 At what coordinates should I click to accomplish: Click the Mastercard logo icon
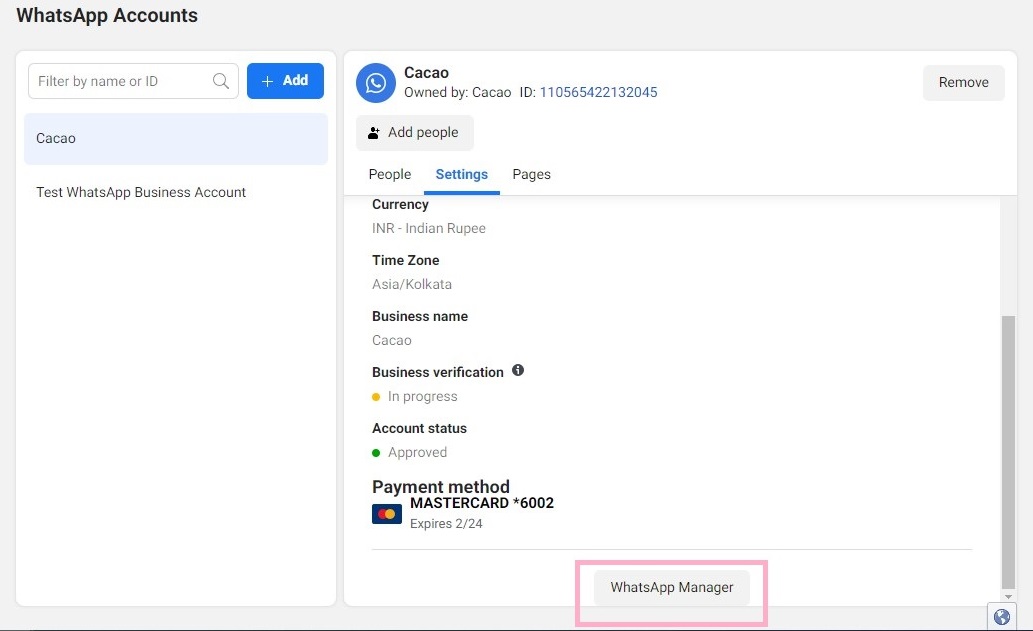[387, 514]
